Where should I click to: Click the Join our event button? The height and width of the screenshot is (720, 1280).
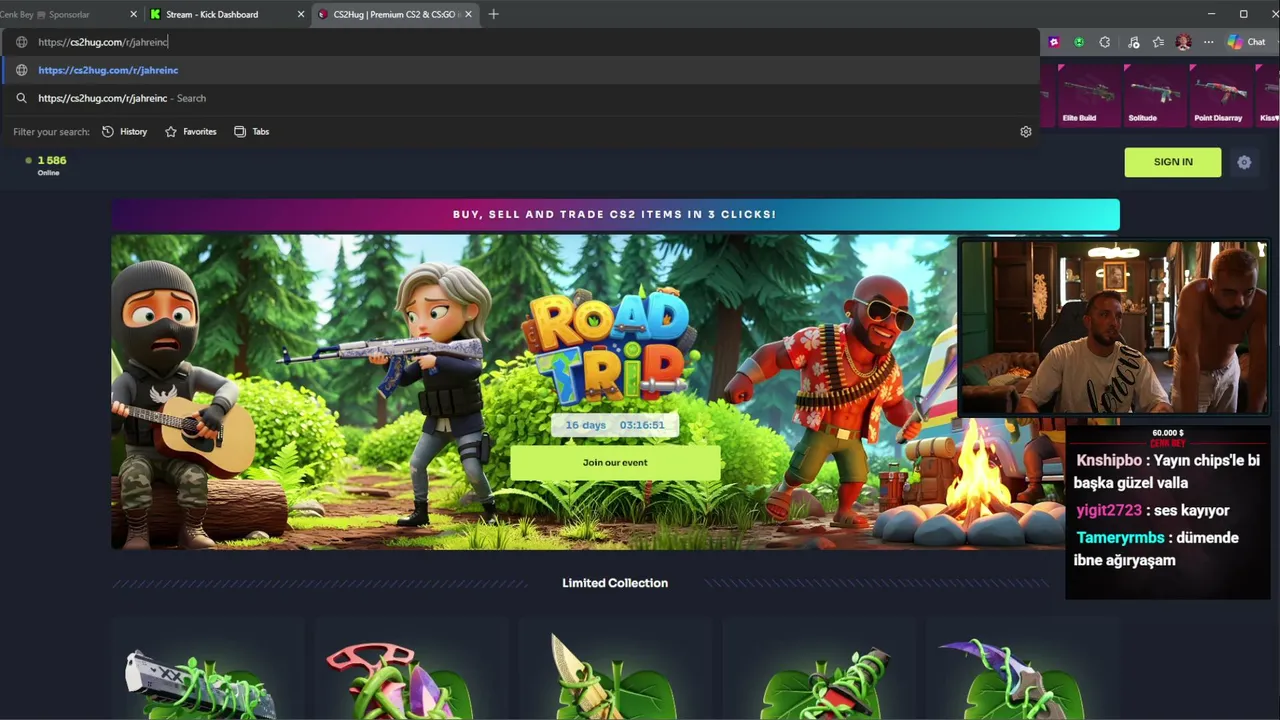(x=615, y=462)
